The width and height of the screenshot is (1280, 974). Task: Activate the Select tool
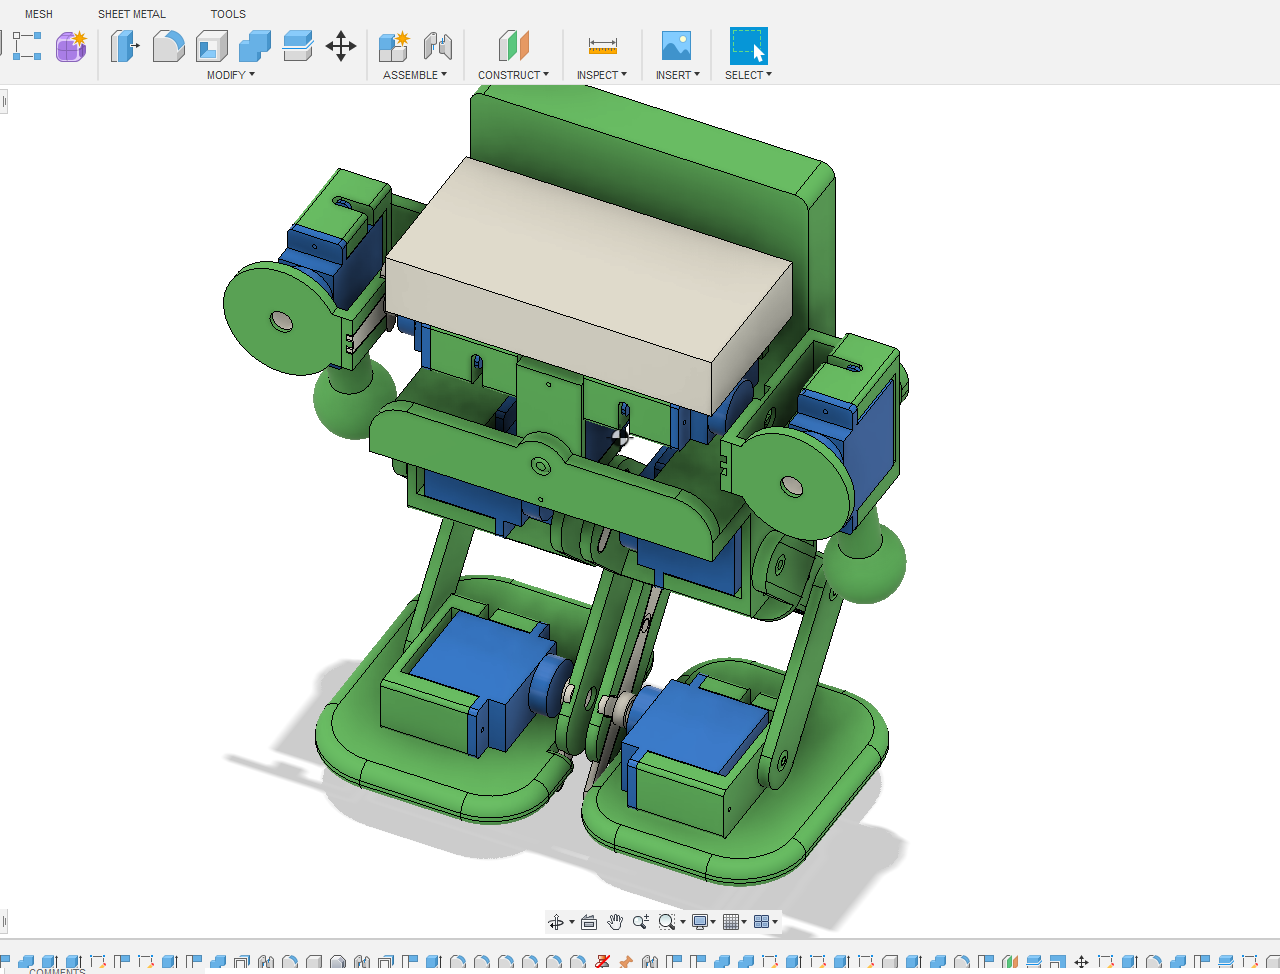(x=747, y=46)
